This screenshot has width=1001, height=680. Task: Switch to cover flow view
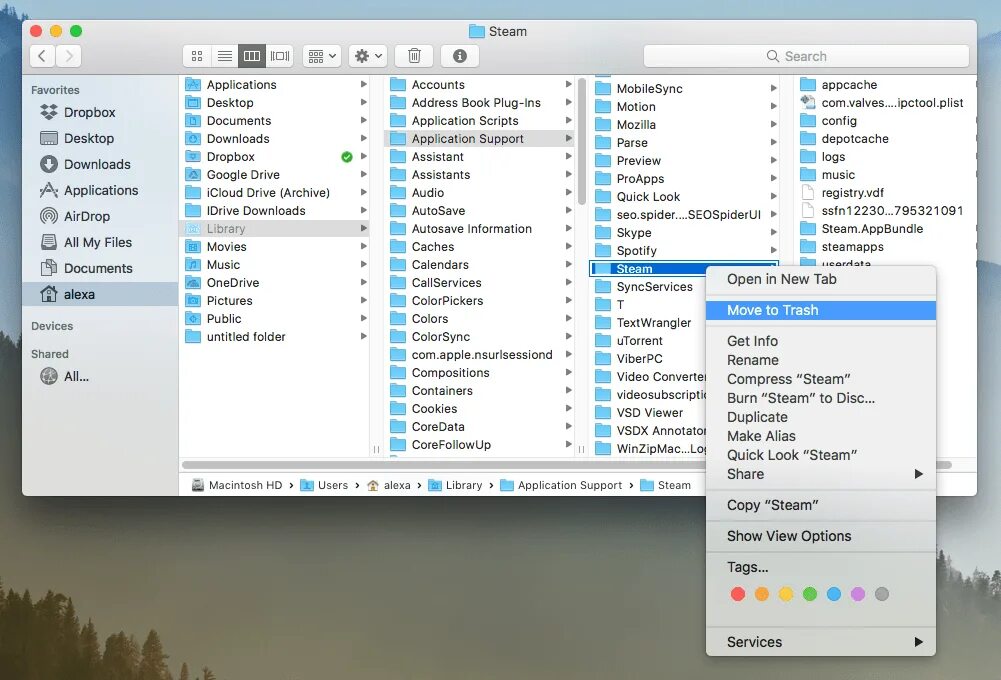280,56
